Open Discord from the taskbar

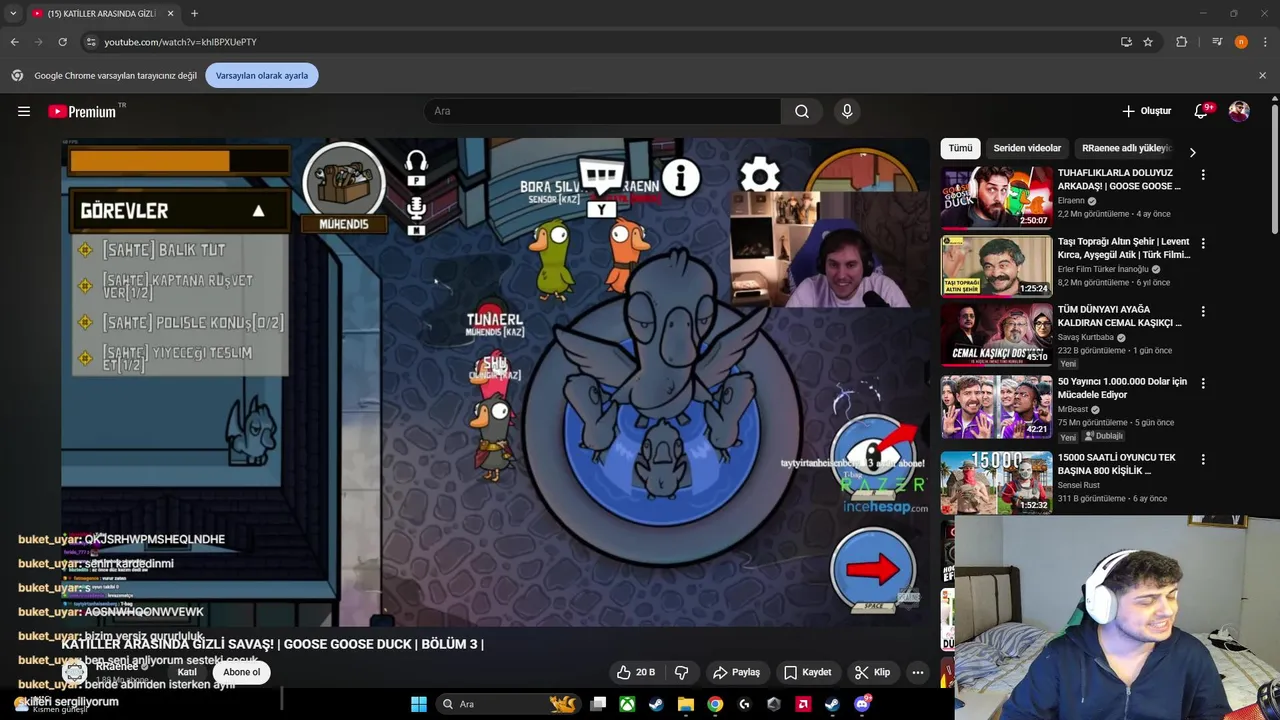click(x=862, y=704)
